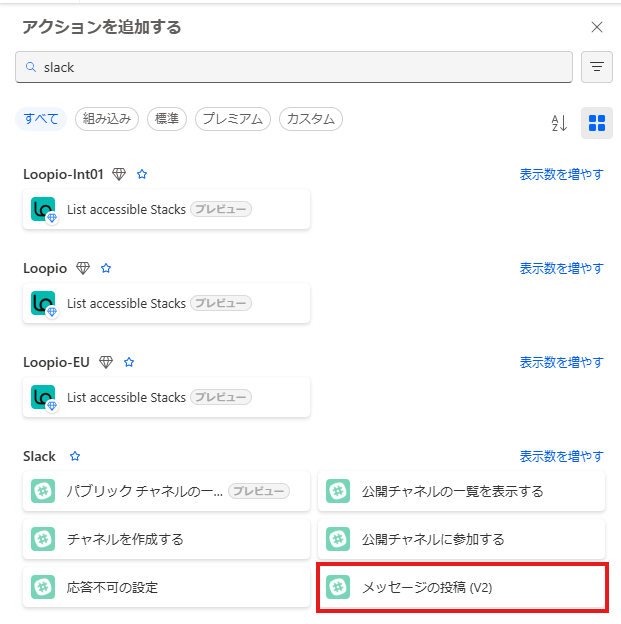Click the Loopio-EU connector heading

point(56,362)
